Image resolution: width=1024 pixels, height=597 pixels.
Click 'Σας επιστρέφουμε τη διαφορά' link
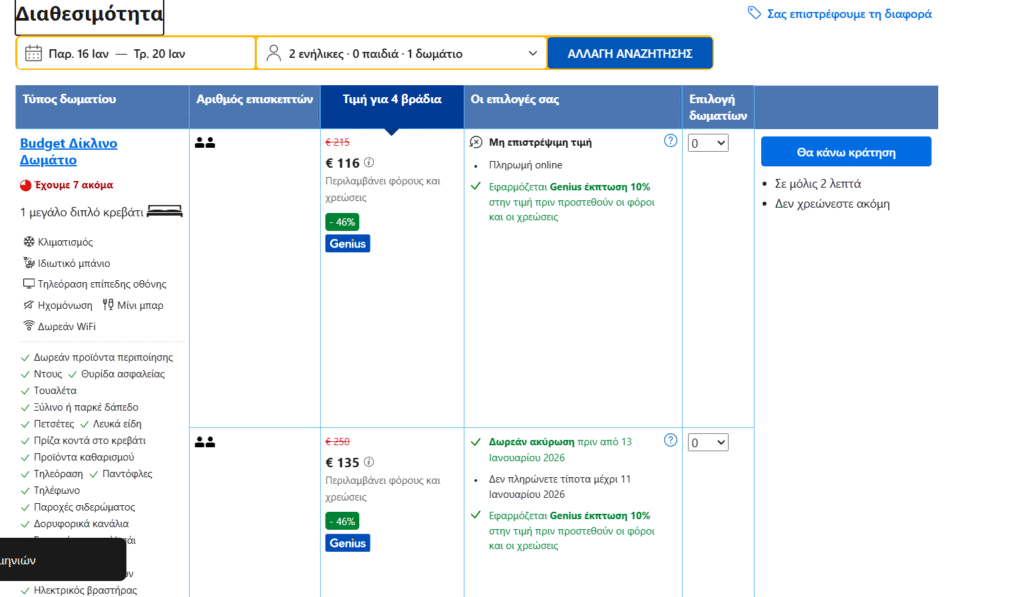848,14
